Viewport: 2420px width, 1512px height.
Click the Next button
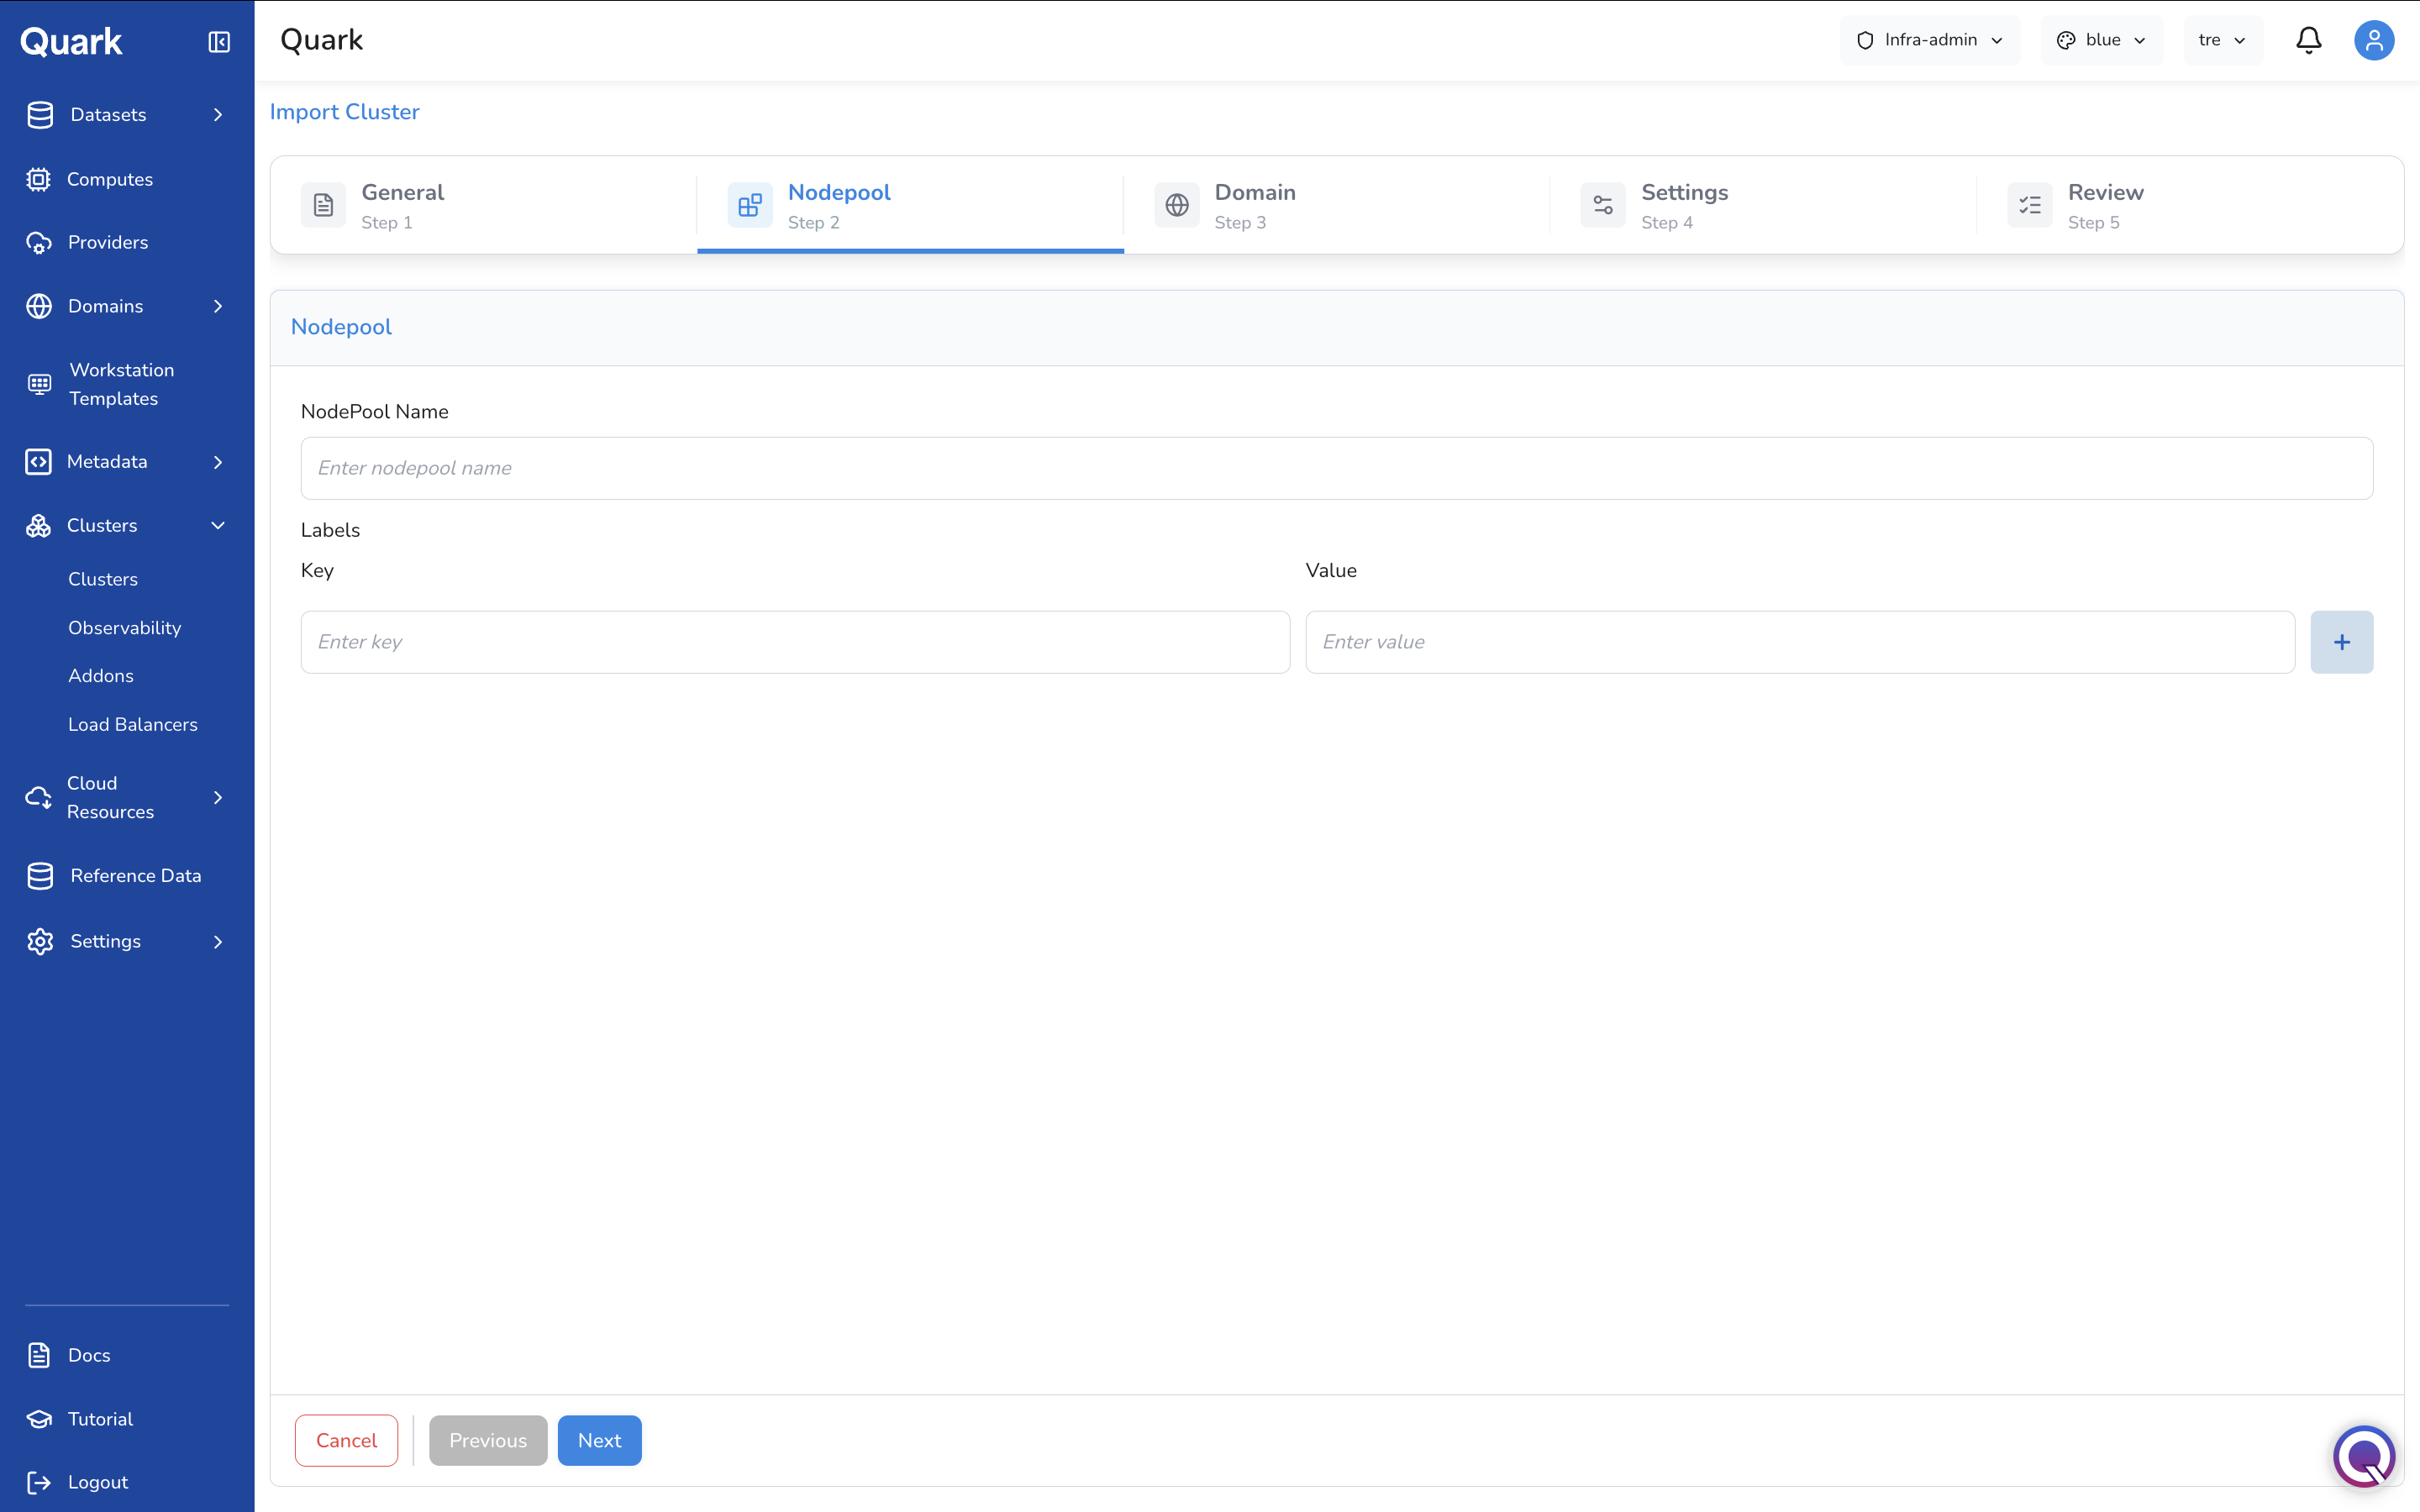tap(600, 1440)
